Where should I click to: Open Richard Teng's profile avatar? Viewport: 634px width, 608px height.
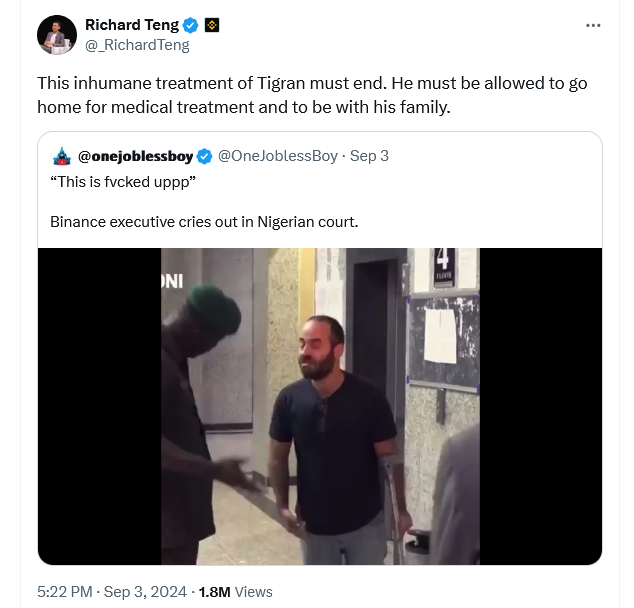point(57,35)
